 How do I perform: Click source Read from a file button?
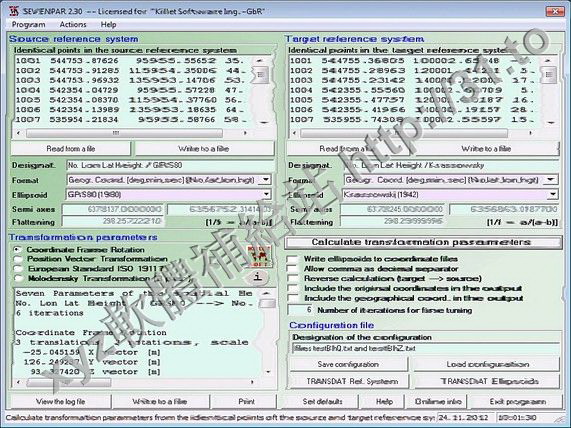[x=71, y=149]
